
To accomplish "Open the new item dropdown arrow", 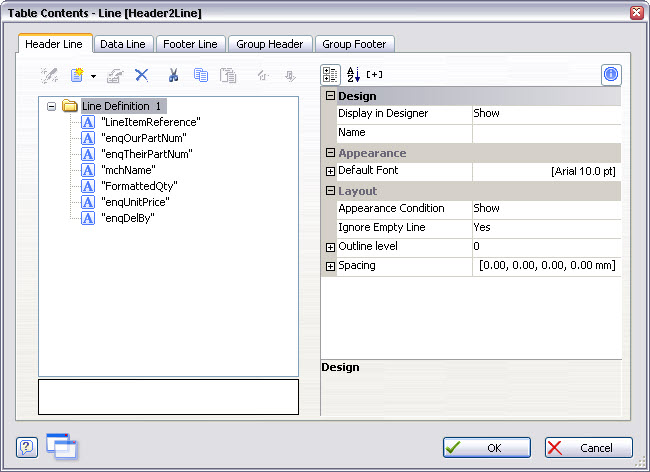I will click(93, 76).
